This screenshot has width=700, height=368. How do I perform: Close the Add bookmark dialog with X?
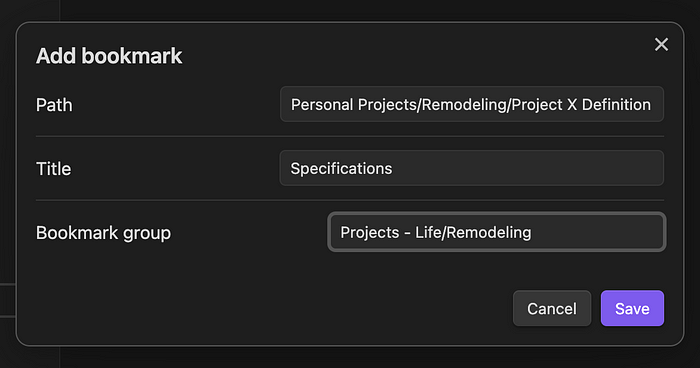(661, 44)
